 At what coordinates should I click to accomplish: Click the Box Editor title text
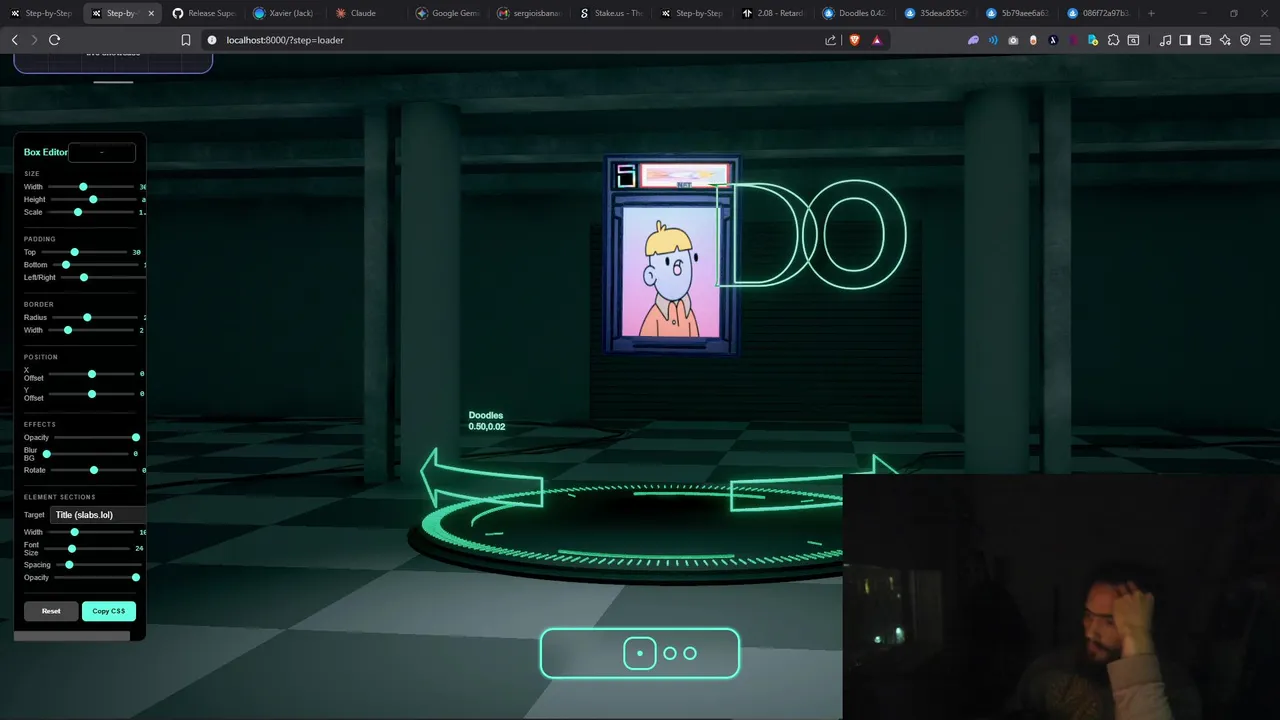point(46,152)
